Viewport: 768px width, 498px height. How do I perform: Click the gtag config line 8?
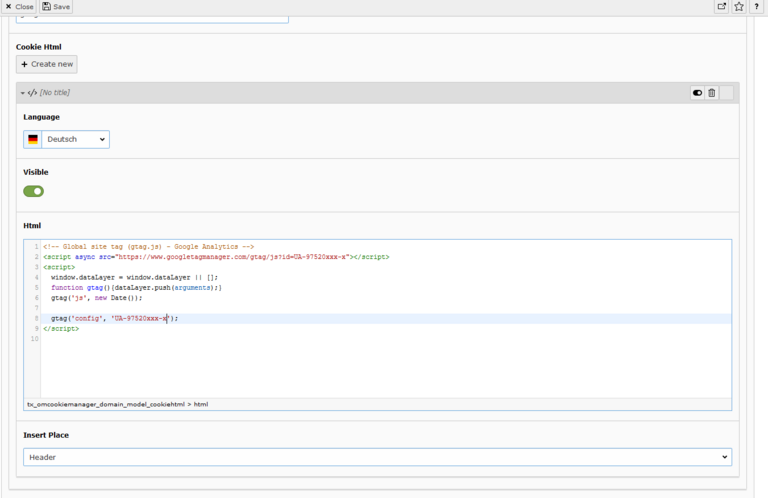[115, 319]
